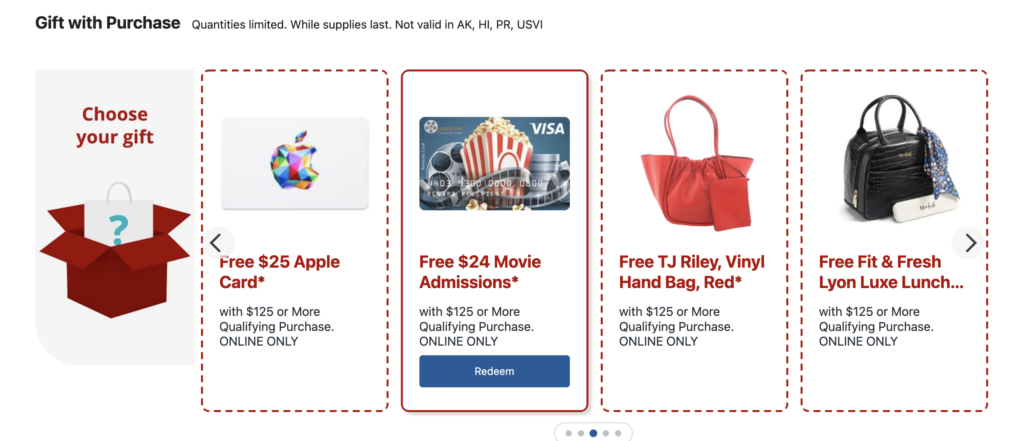Viewport: 1024px width, 441px height.
Task: Go to second carousel pagination dot
Action: 581,433
